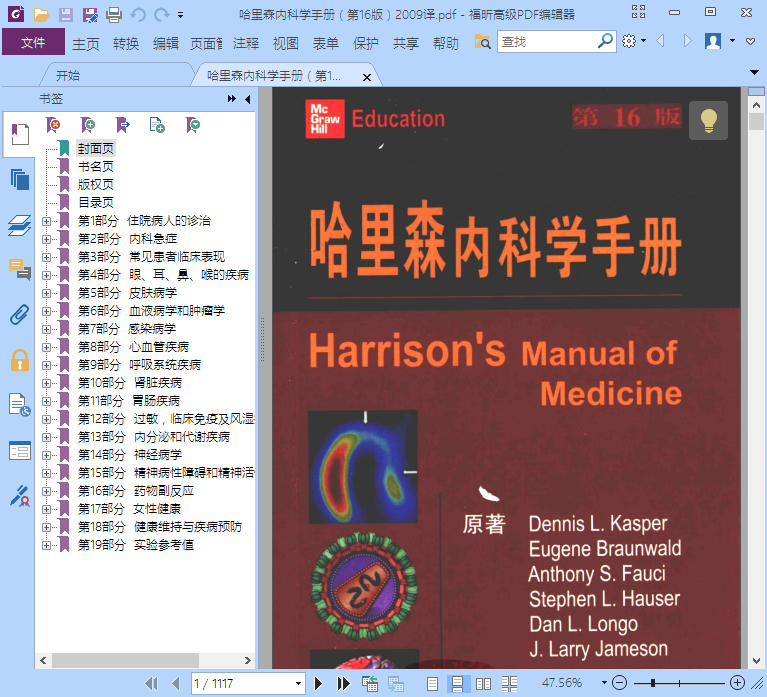
Task: Go to the first page
Action: click(x=152, y=683)
